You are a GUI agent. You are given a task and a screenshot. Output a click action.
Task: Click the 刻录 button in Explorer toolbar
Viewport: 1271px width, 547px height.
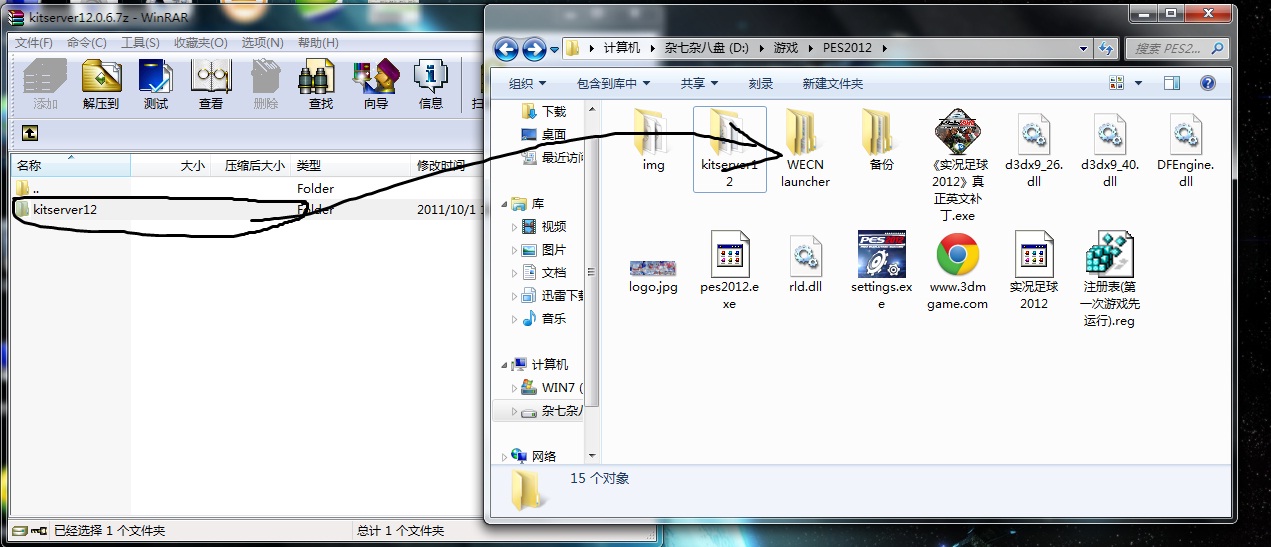point(761,84)
